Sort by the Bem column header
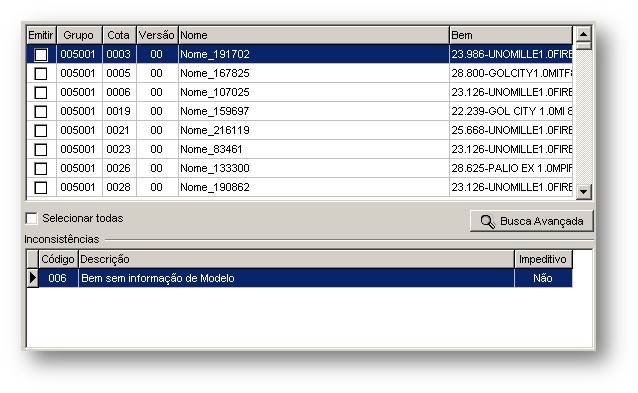Screen dimensions: 638x393 [511, 35]
